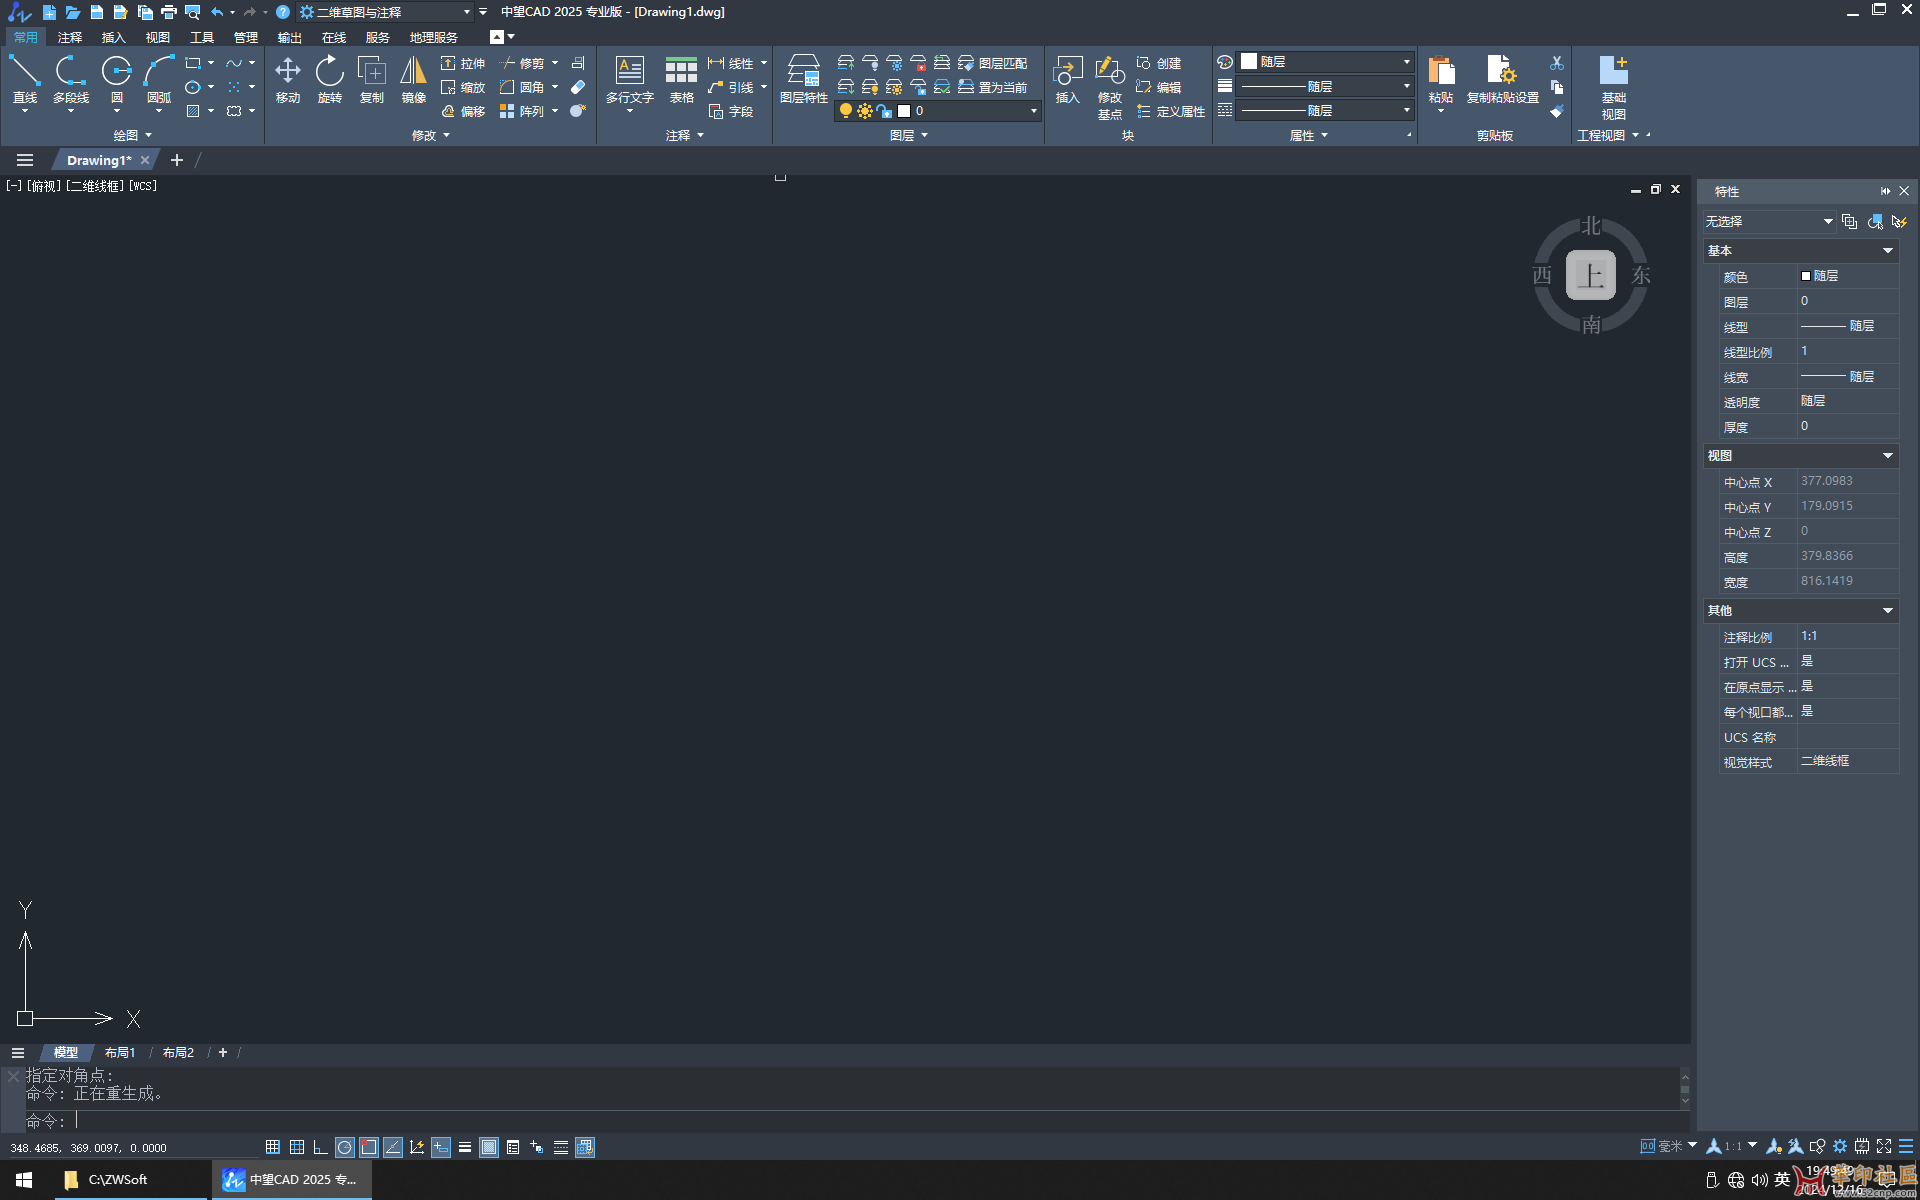This screenshot has width=1920, height=1200.
Task: Open quick select in properties panel
Action: (1898, 221)
